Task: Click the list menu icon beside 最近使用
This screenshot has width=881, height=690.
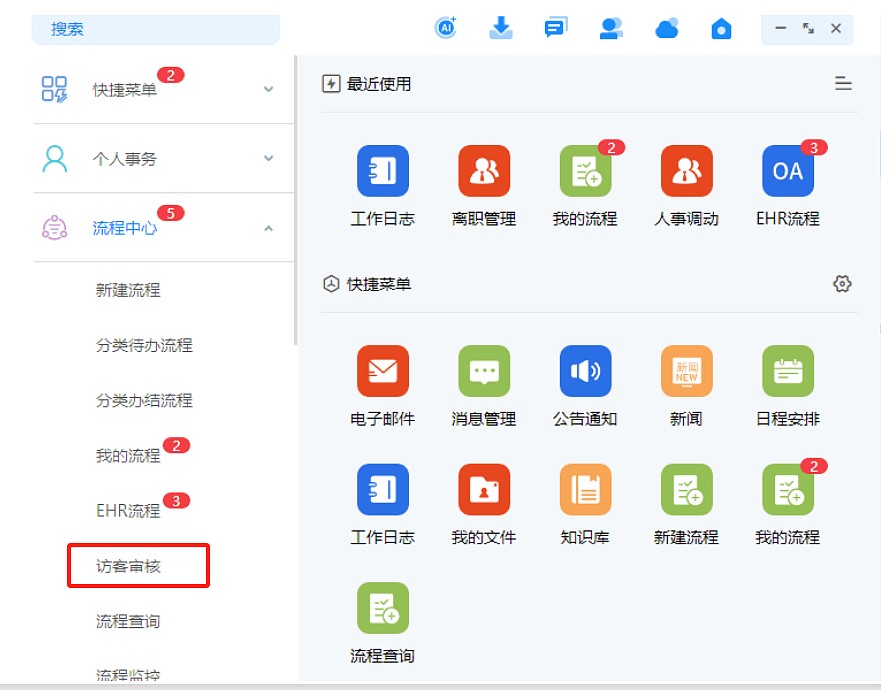Action: tap(843, 84)
